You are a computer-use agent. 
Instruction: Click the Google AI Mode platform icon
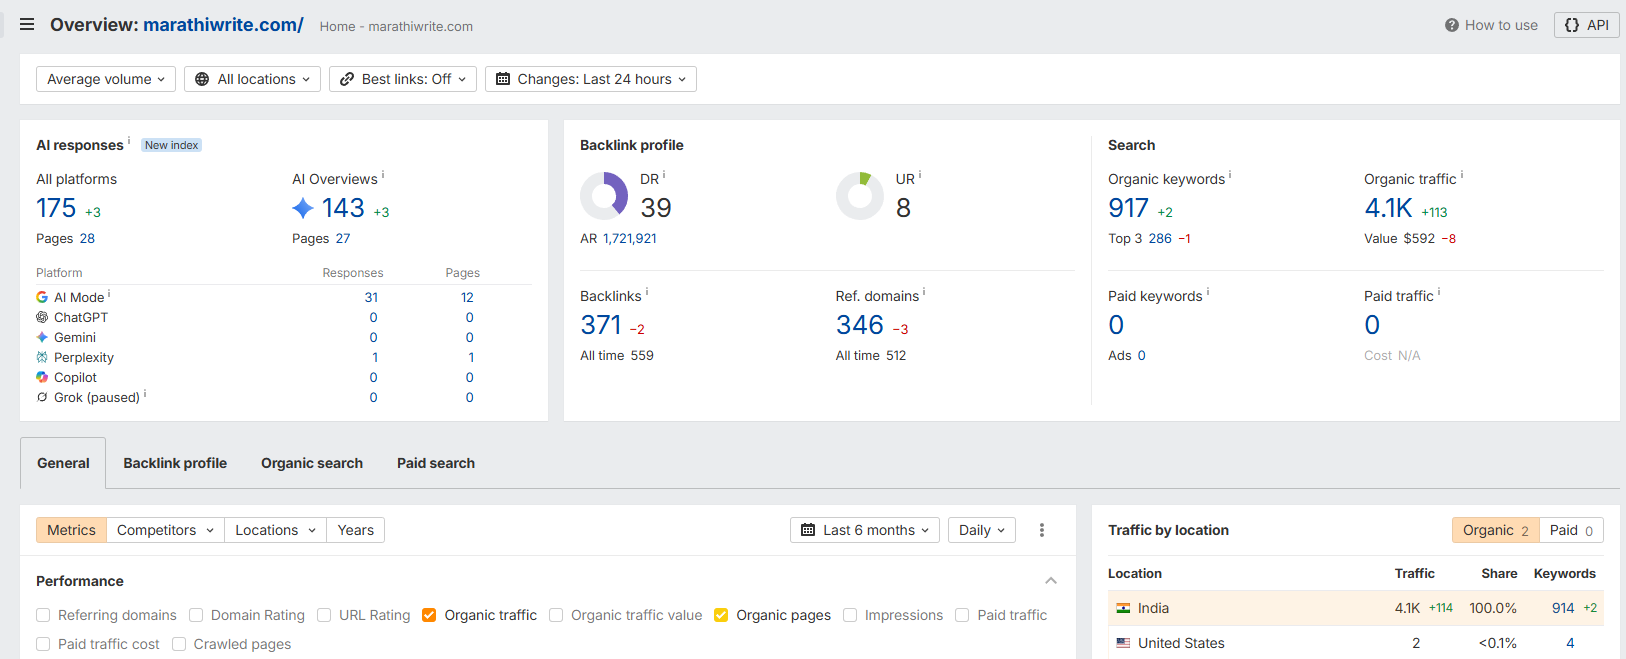[x=42, y=297]
